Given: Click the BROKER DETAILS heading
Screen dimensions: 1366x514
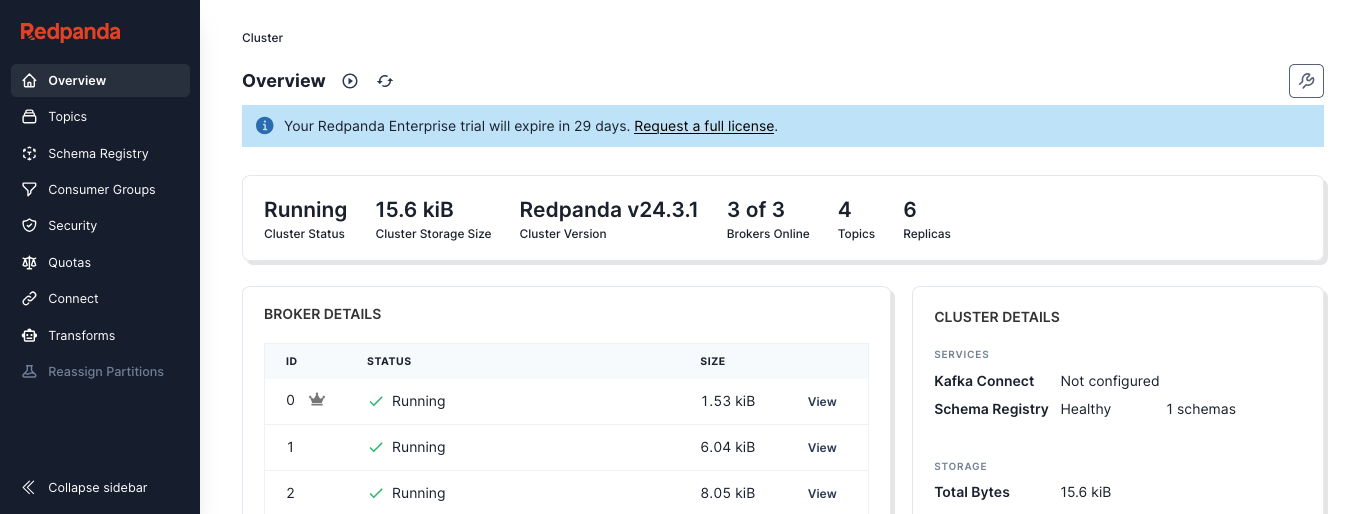Looking at the screenshot, I should pyautogui.click(x=323, y=314).
